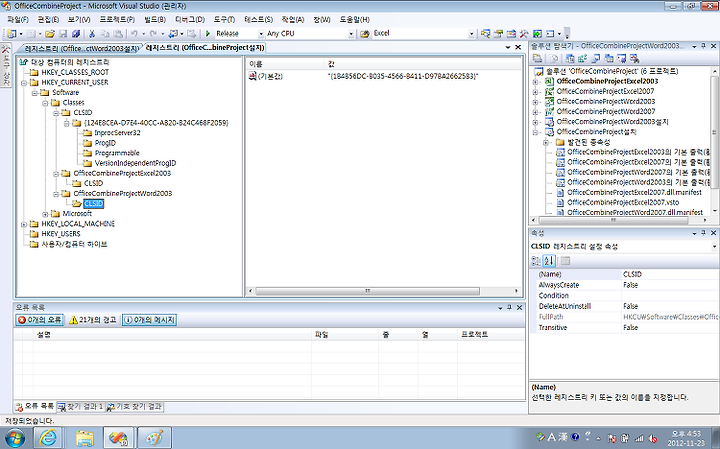Viewport: 720px width, 449px height.
Task: Open the File System Editor icon in Solution Explorer
Action: [x=570, y=58]
